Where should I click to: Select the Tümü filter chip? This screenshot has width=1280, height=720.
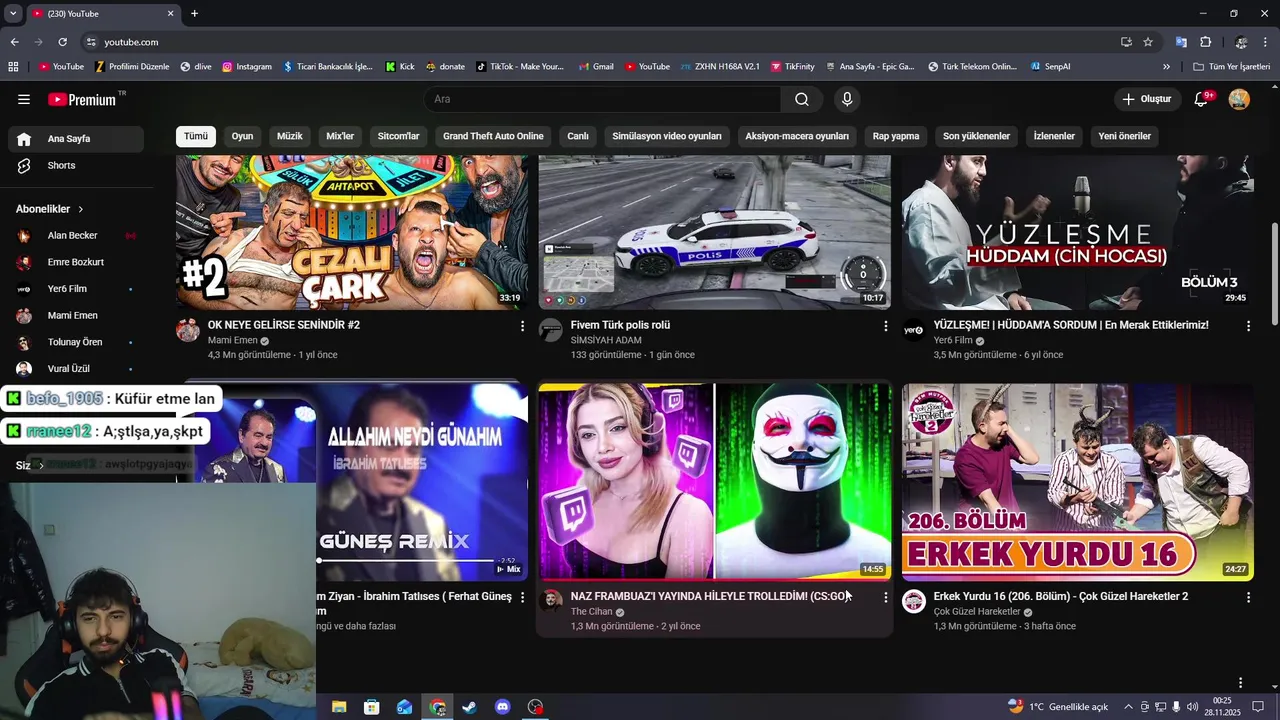196,136
